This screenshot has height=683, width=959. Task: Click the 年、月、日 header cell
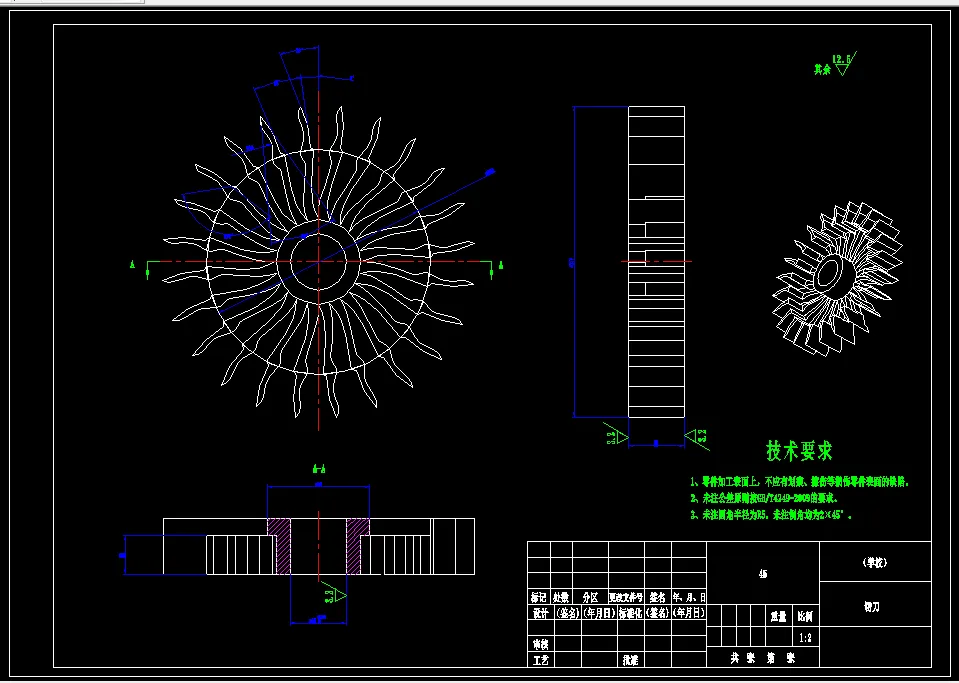point(689,597)
